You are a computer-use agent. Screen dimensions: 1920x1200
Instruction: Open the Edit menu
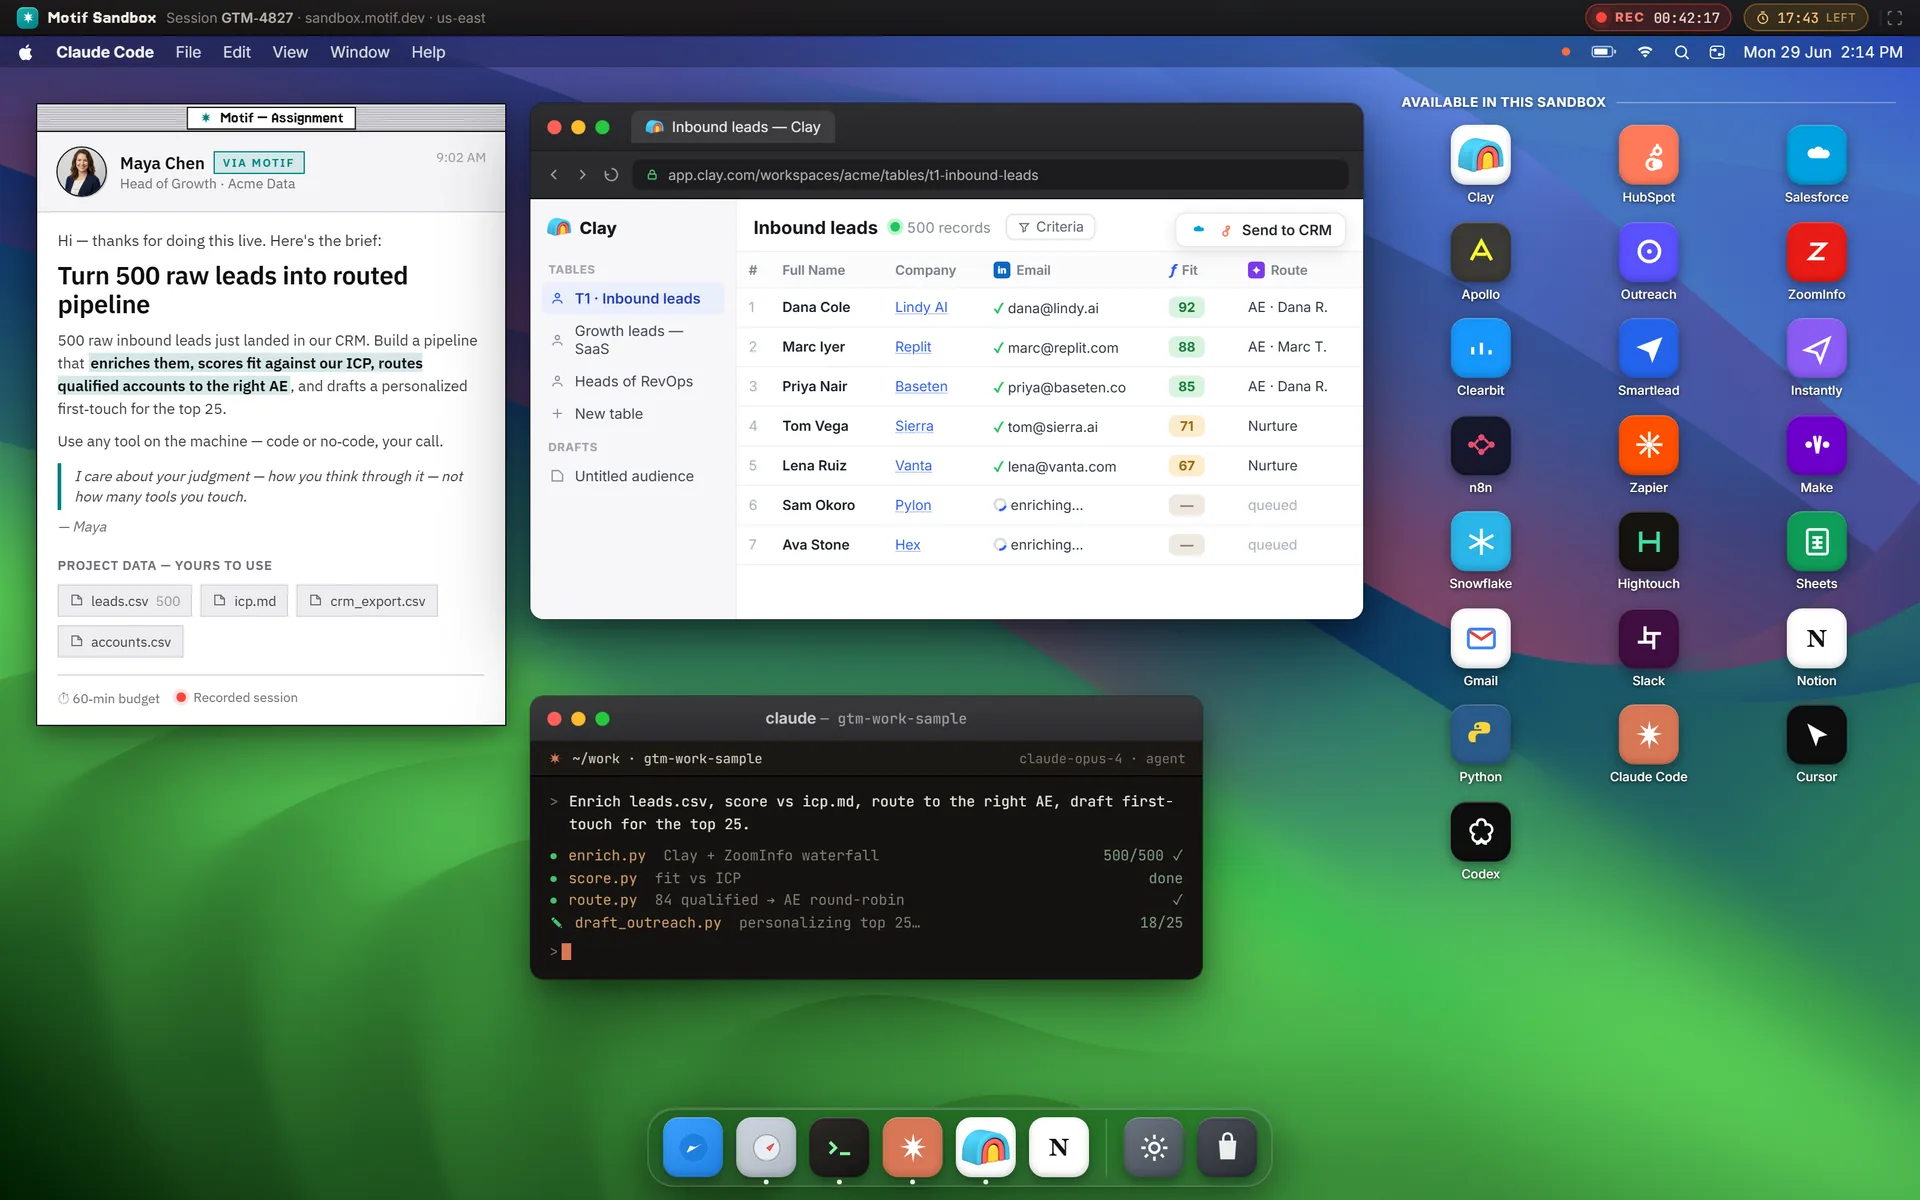(x=236, y=52)
